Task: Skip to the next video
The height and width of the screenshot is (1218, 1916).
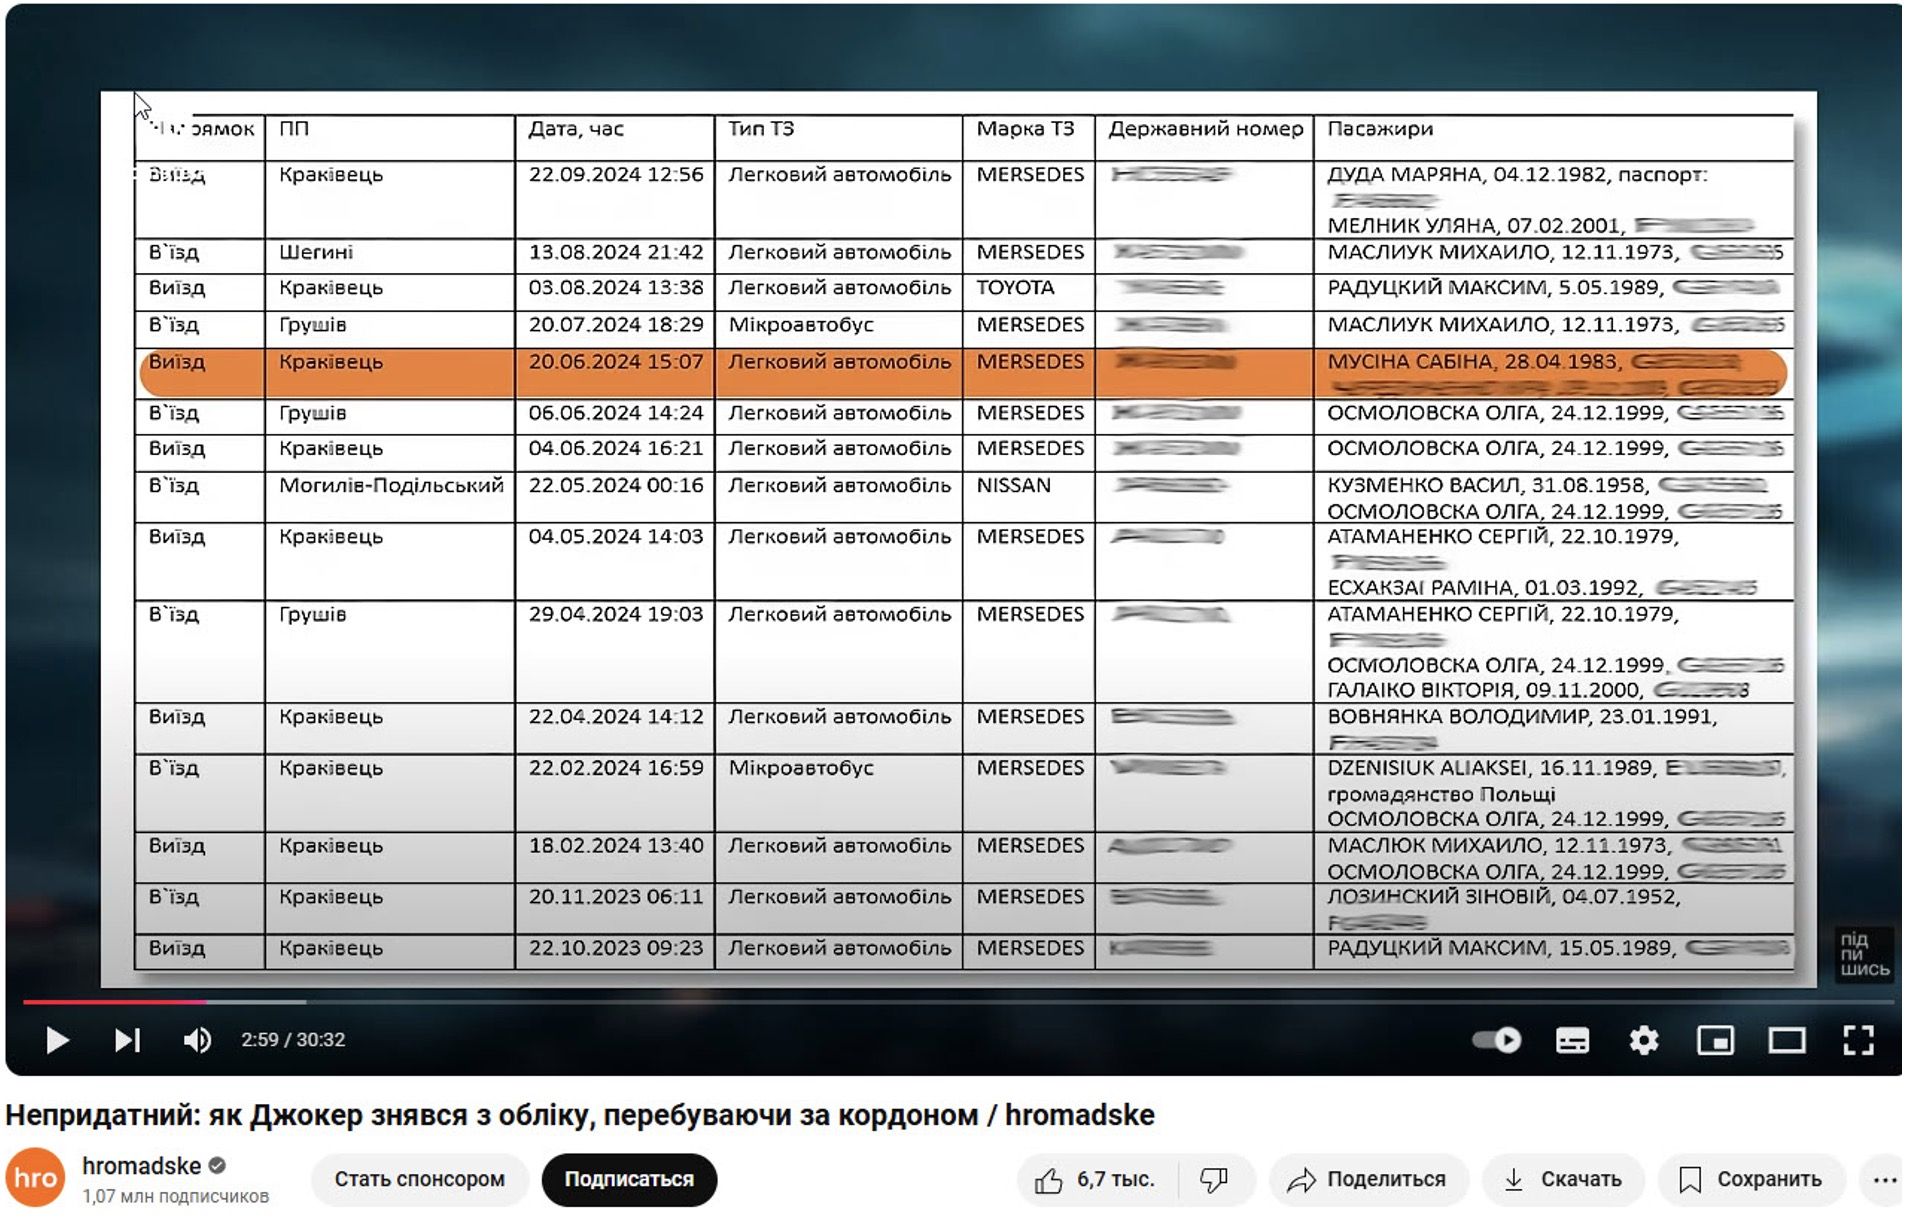Action: click(126, 1040)
